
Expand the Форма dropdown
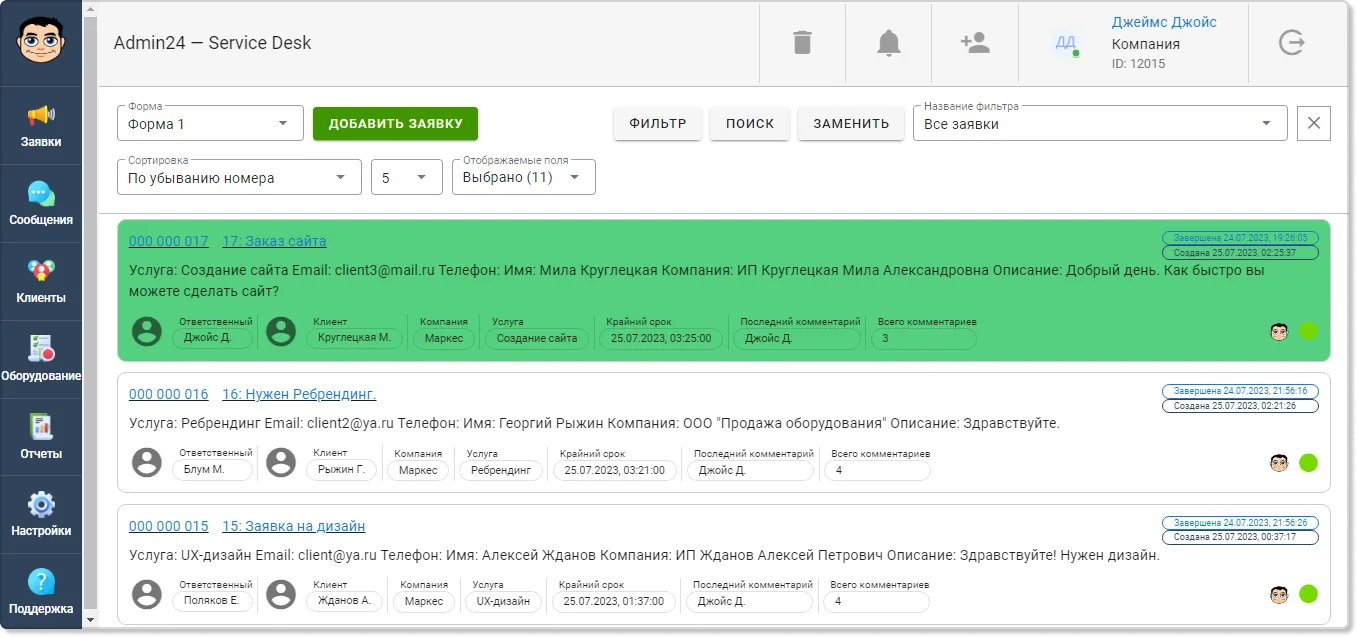point(210,124)
